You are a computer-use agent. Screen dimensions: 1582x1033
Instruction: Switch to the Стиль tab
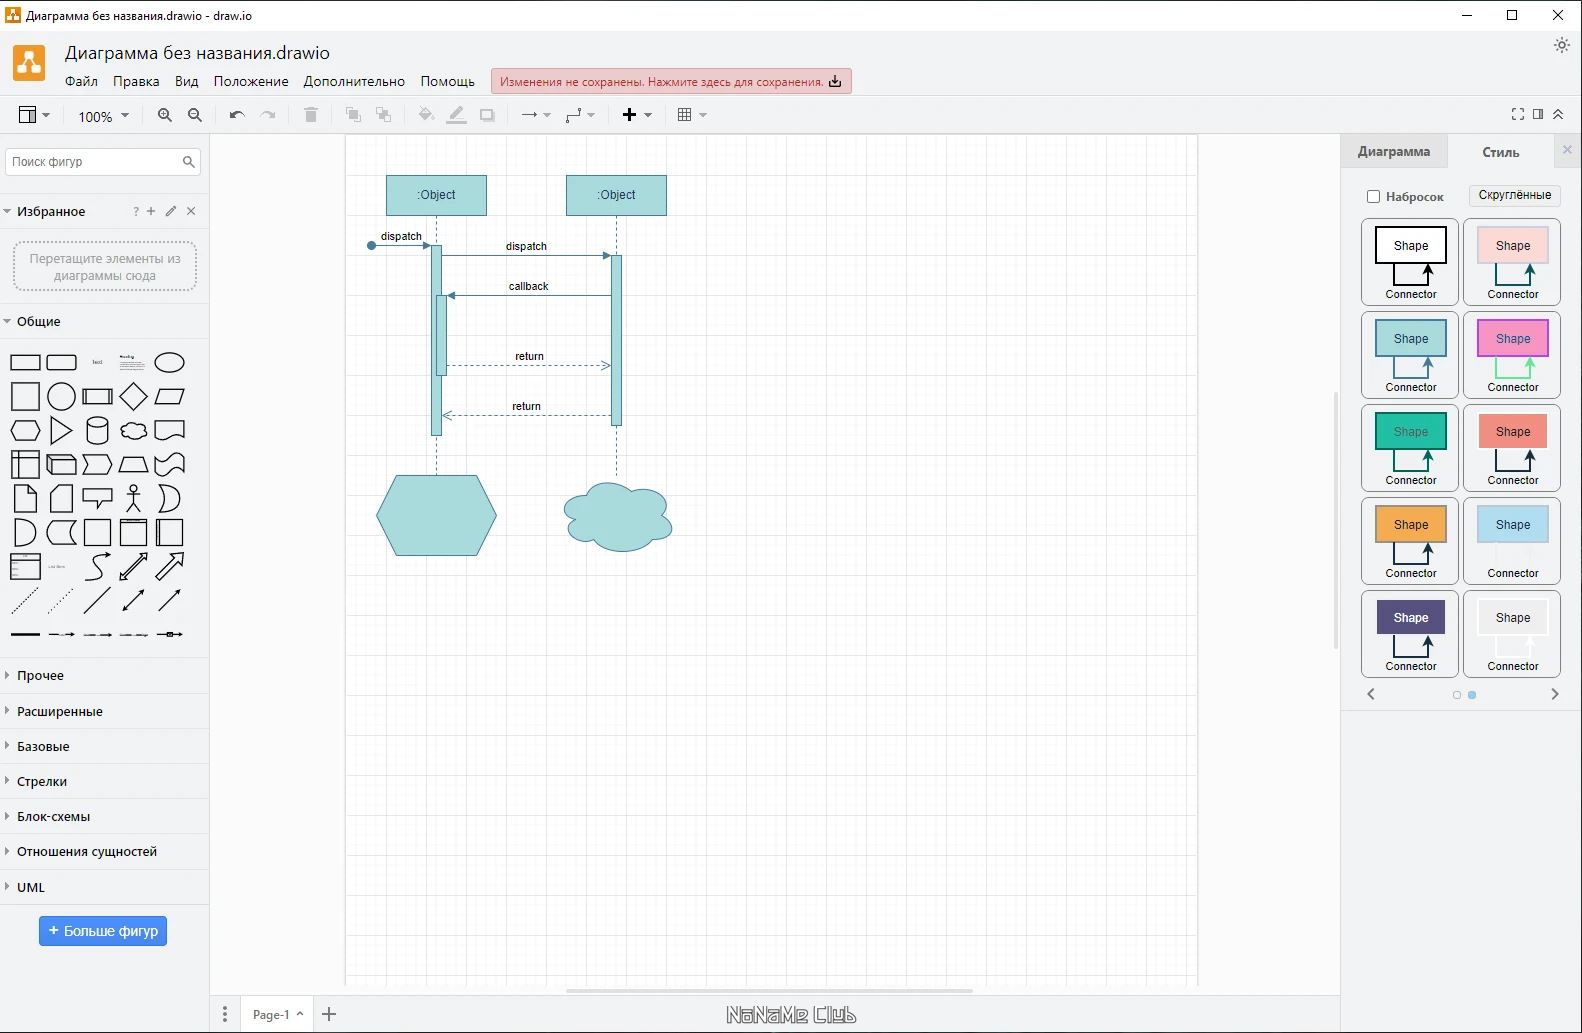click(x=1500, y=151)
